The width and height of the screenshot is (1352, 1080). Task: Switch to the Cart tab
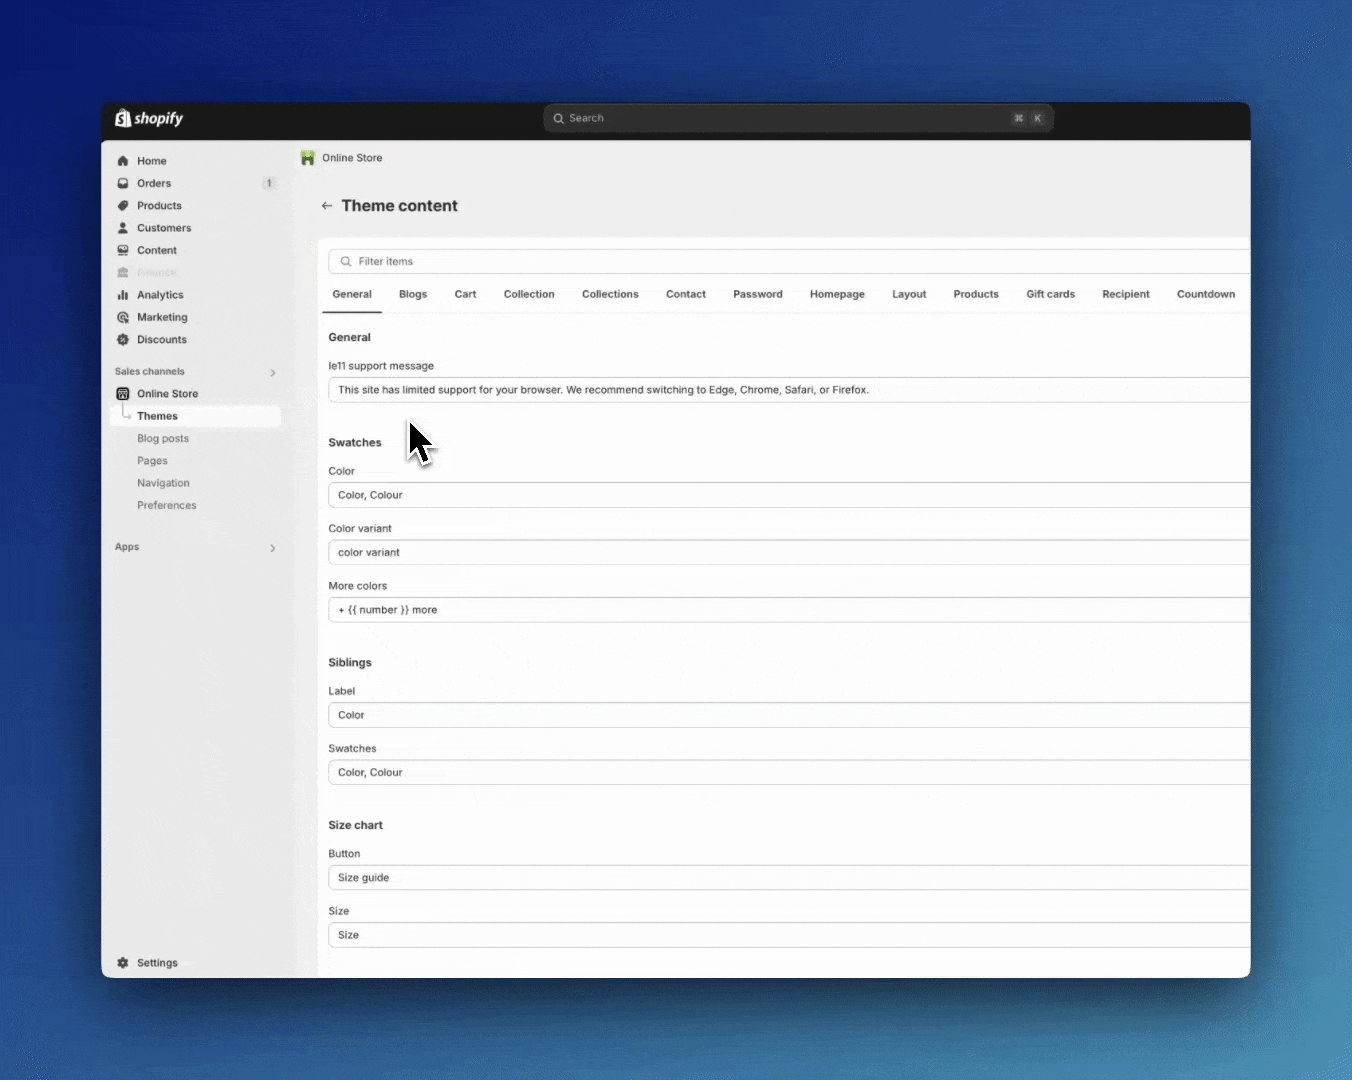pos(465,294)
